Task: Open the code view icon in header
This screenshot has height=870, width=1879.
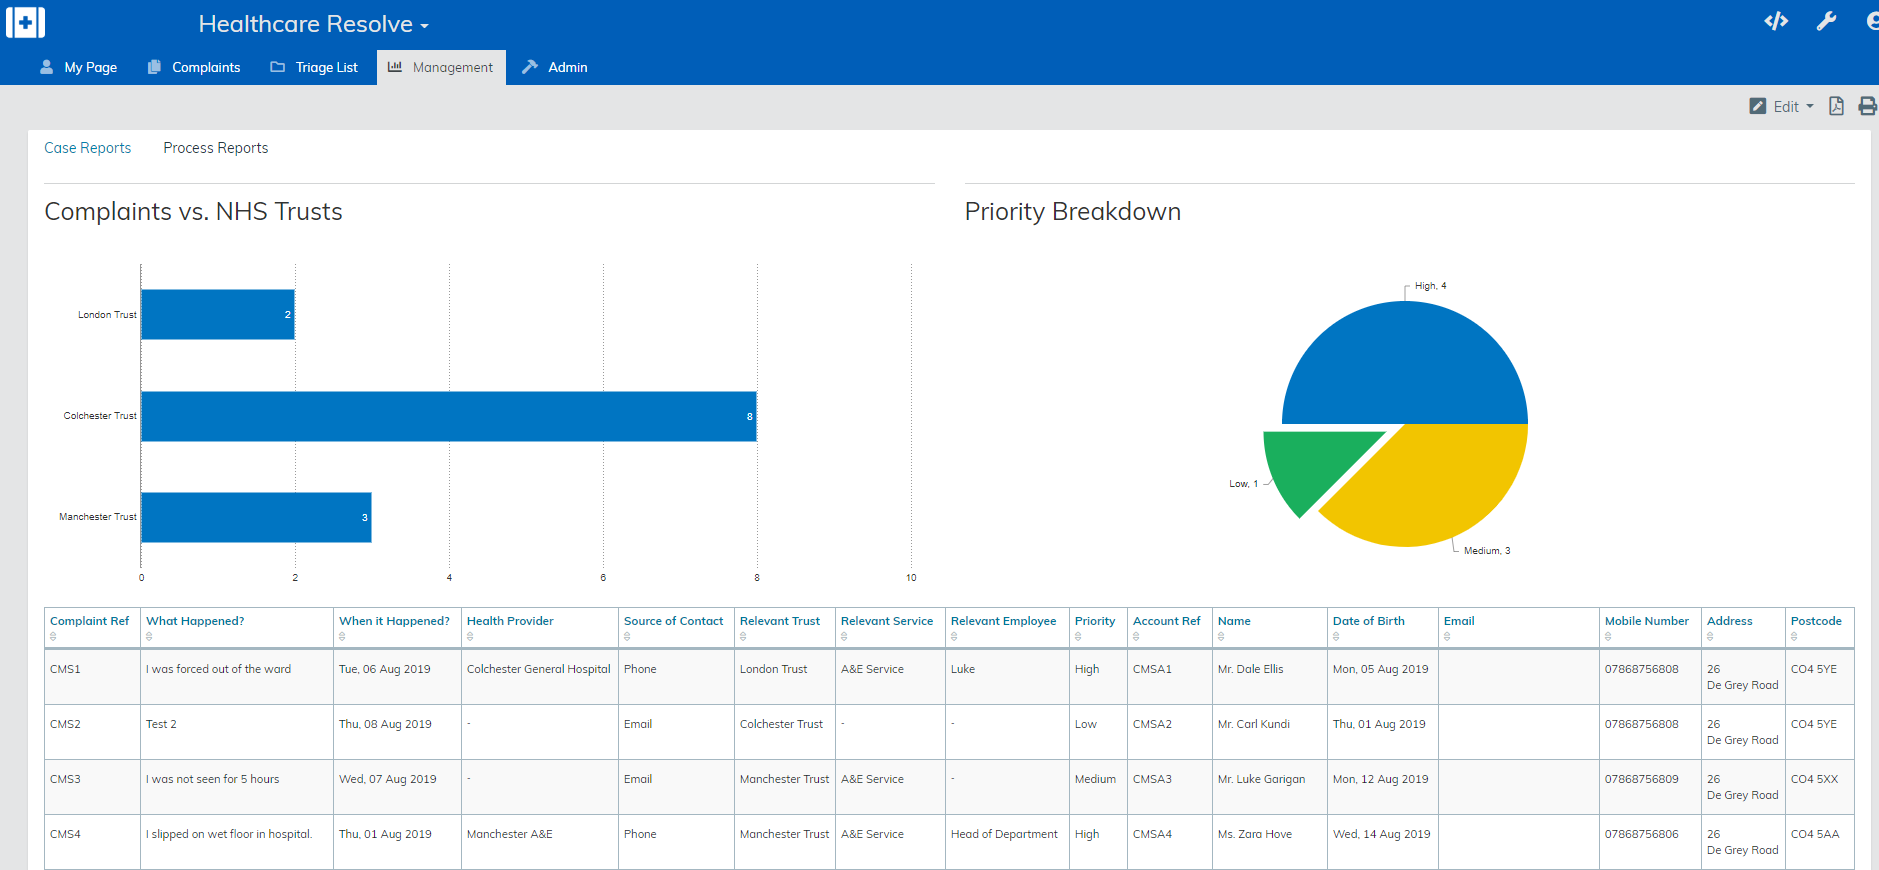Action: 1776,21
